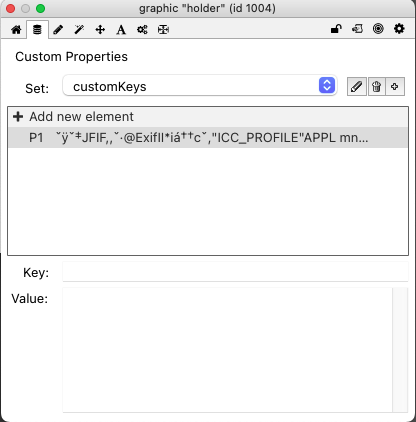
Task: Click inside the Value text area
Action: click(x=228, y=350)
